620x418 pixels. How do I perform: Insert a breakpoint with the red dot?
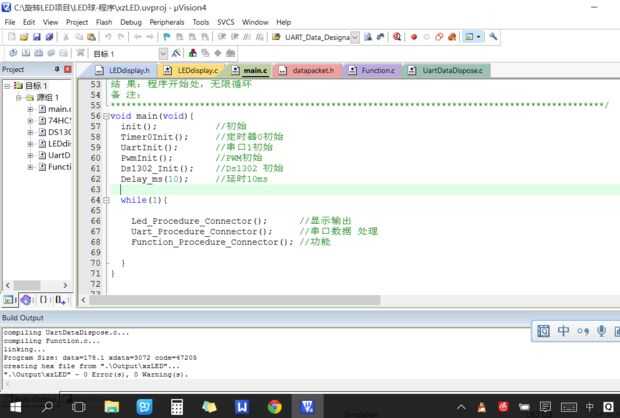click(414, 37)
